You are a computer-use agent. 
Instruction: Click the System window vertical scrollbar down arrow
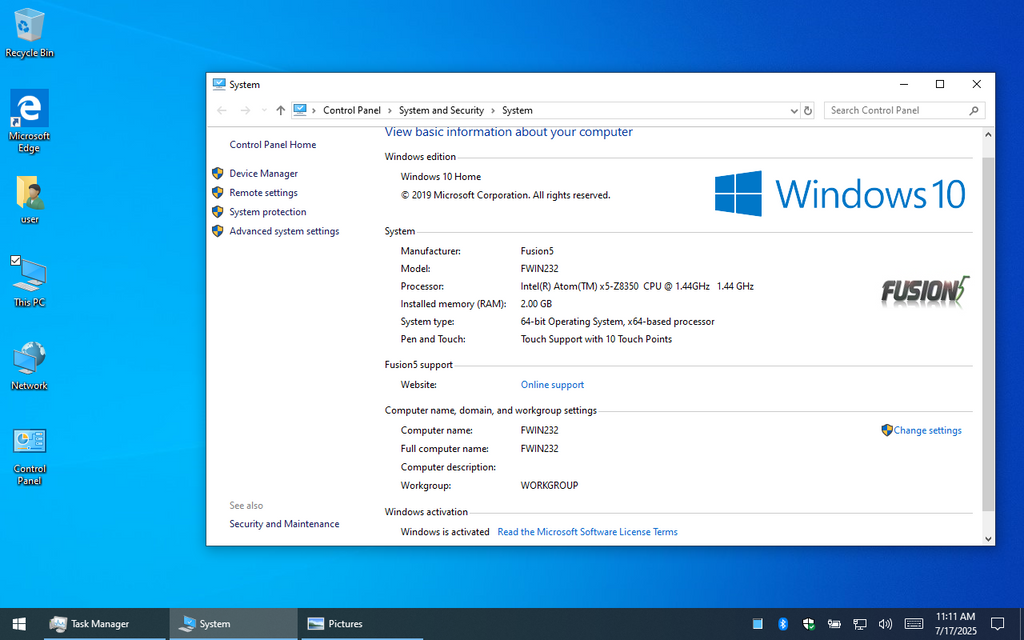988,538
